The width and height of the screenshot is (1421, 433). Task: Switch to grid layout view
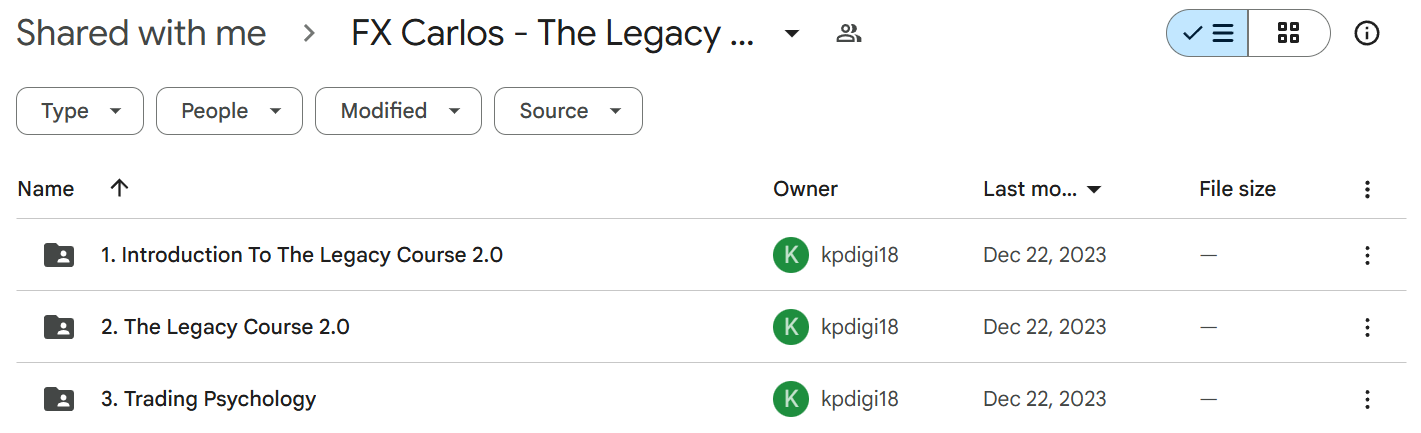click(1288, 34)
